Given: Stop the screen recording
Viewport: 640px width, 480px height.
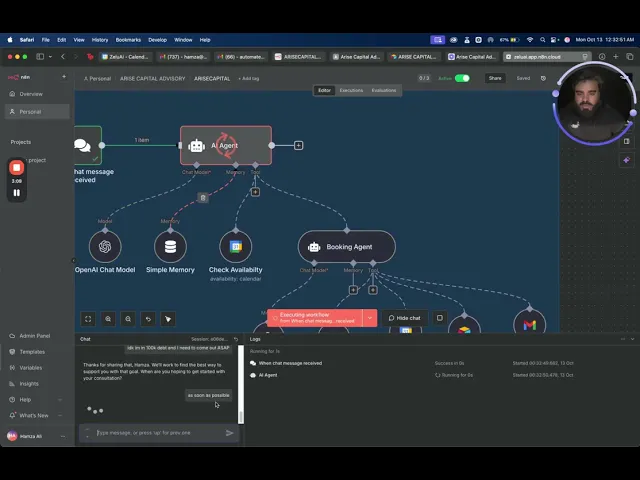Looking at the screenshot, I should 17,168.
